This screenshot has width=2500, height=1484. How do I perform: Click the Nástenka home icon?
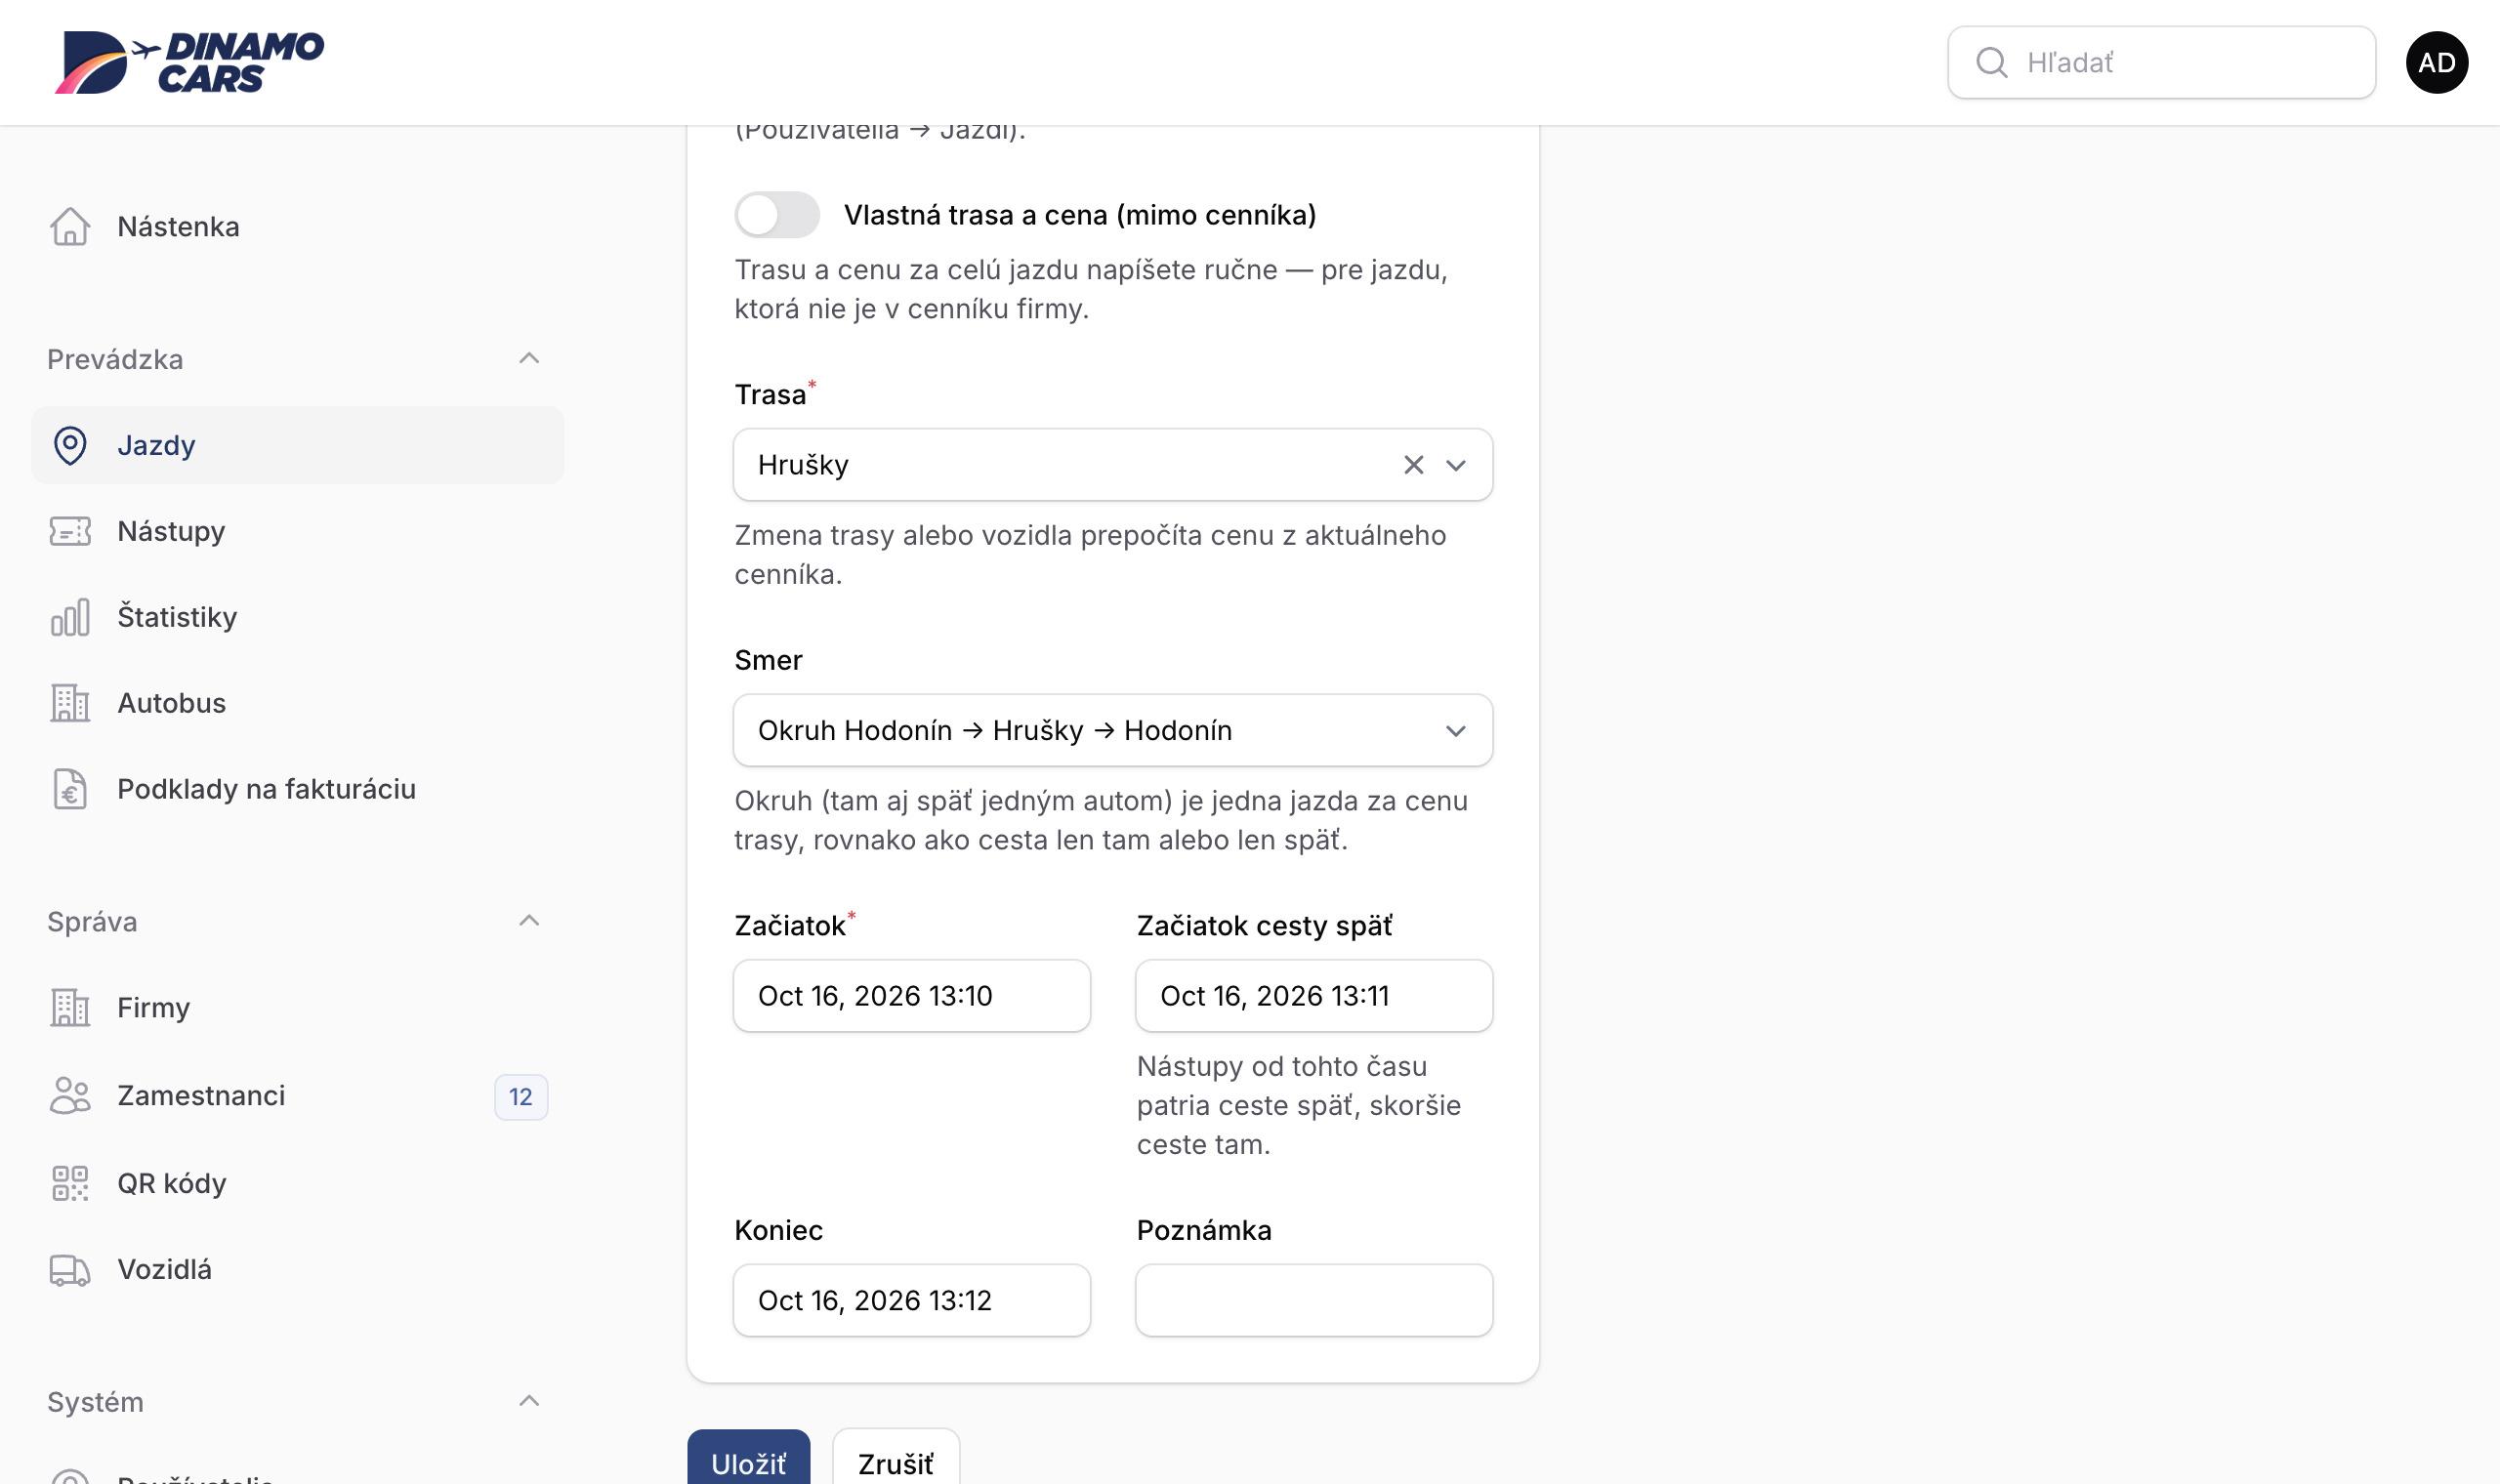[x=70, y=227]
